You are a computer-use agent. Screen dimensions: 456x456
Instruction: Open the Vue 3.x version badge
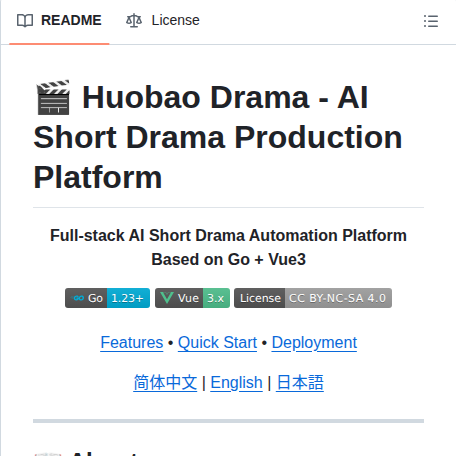click(192, 298)
